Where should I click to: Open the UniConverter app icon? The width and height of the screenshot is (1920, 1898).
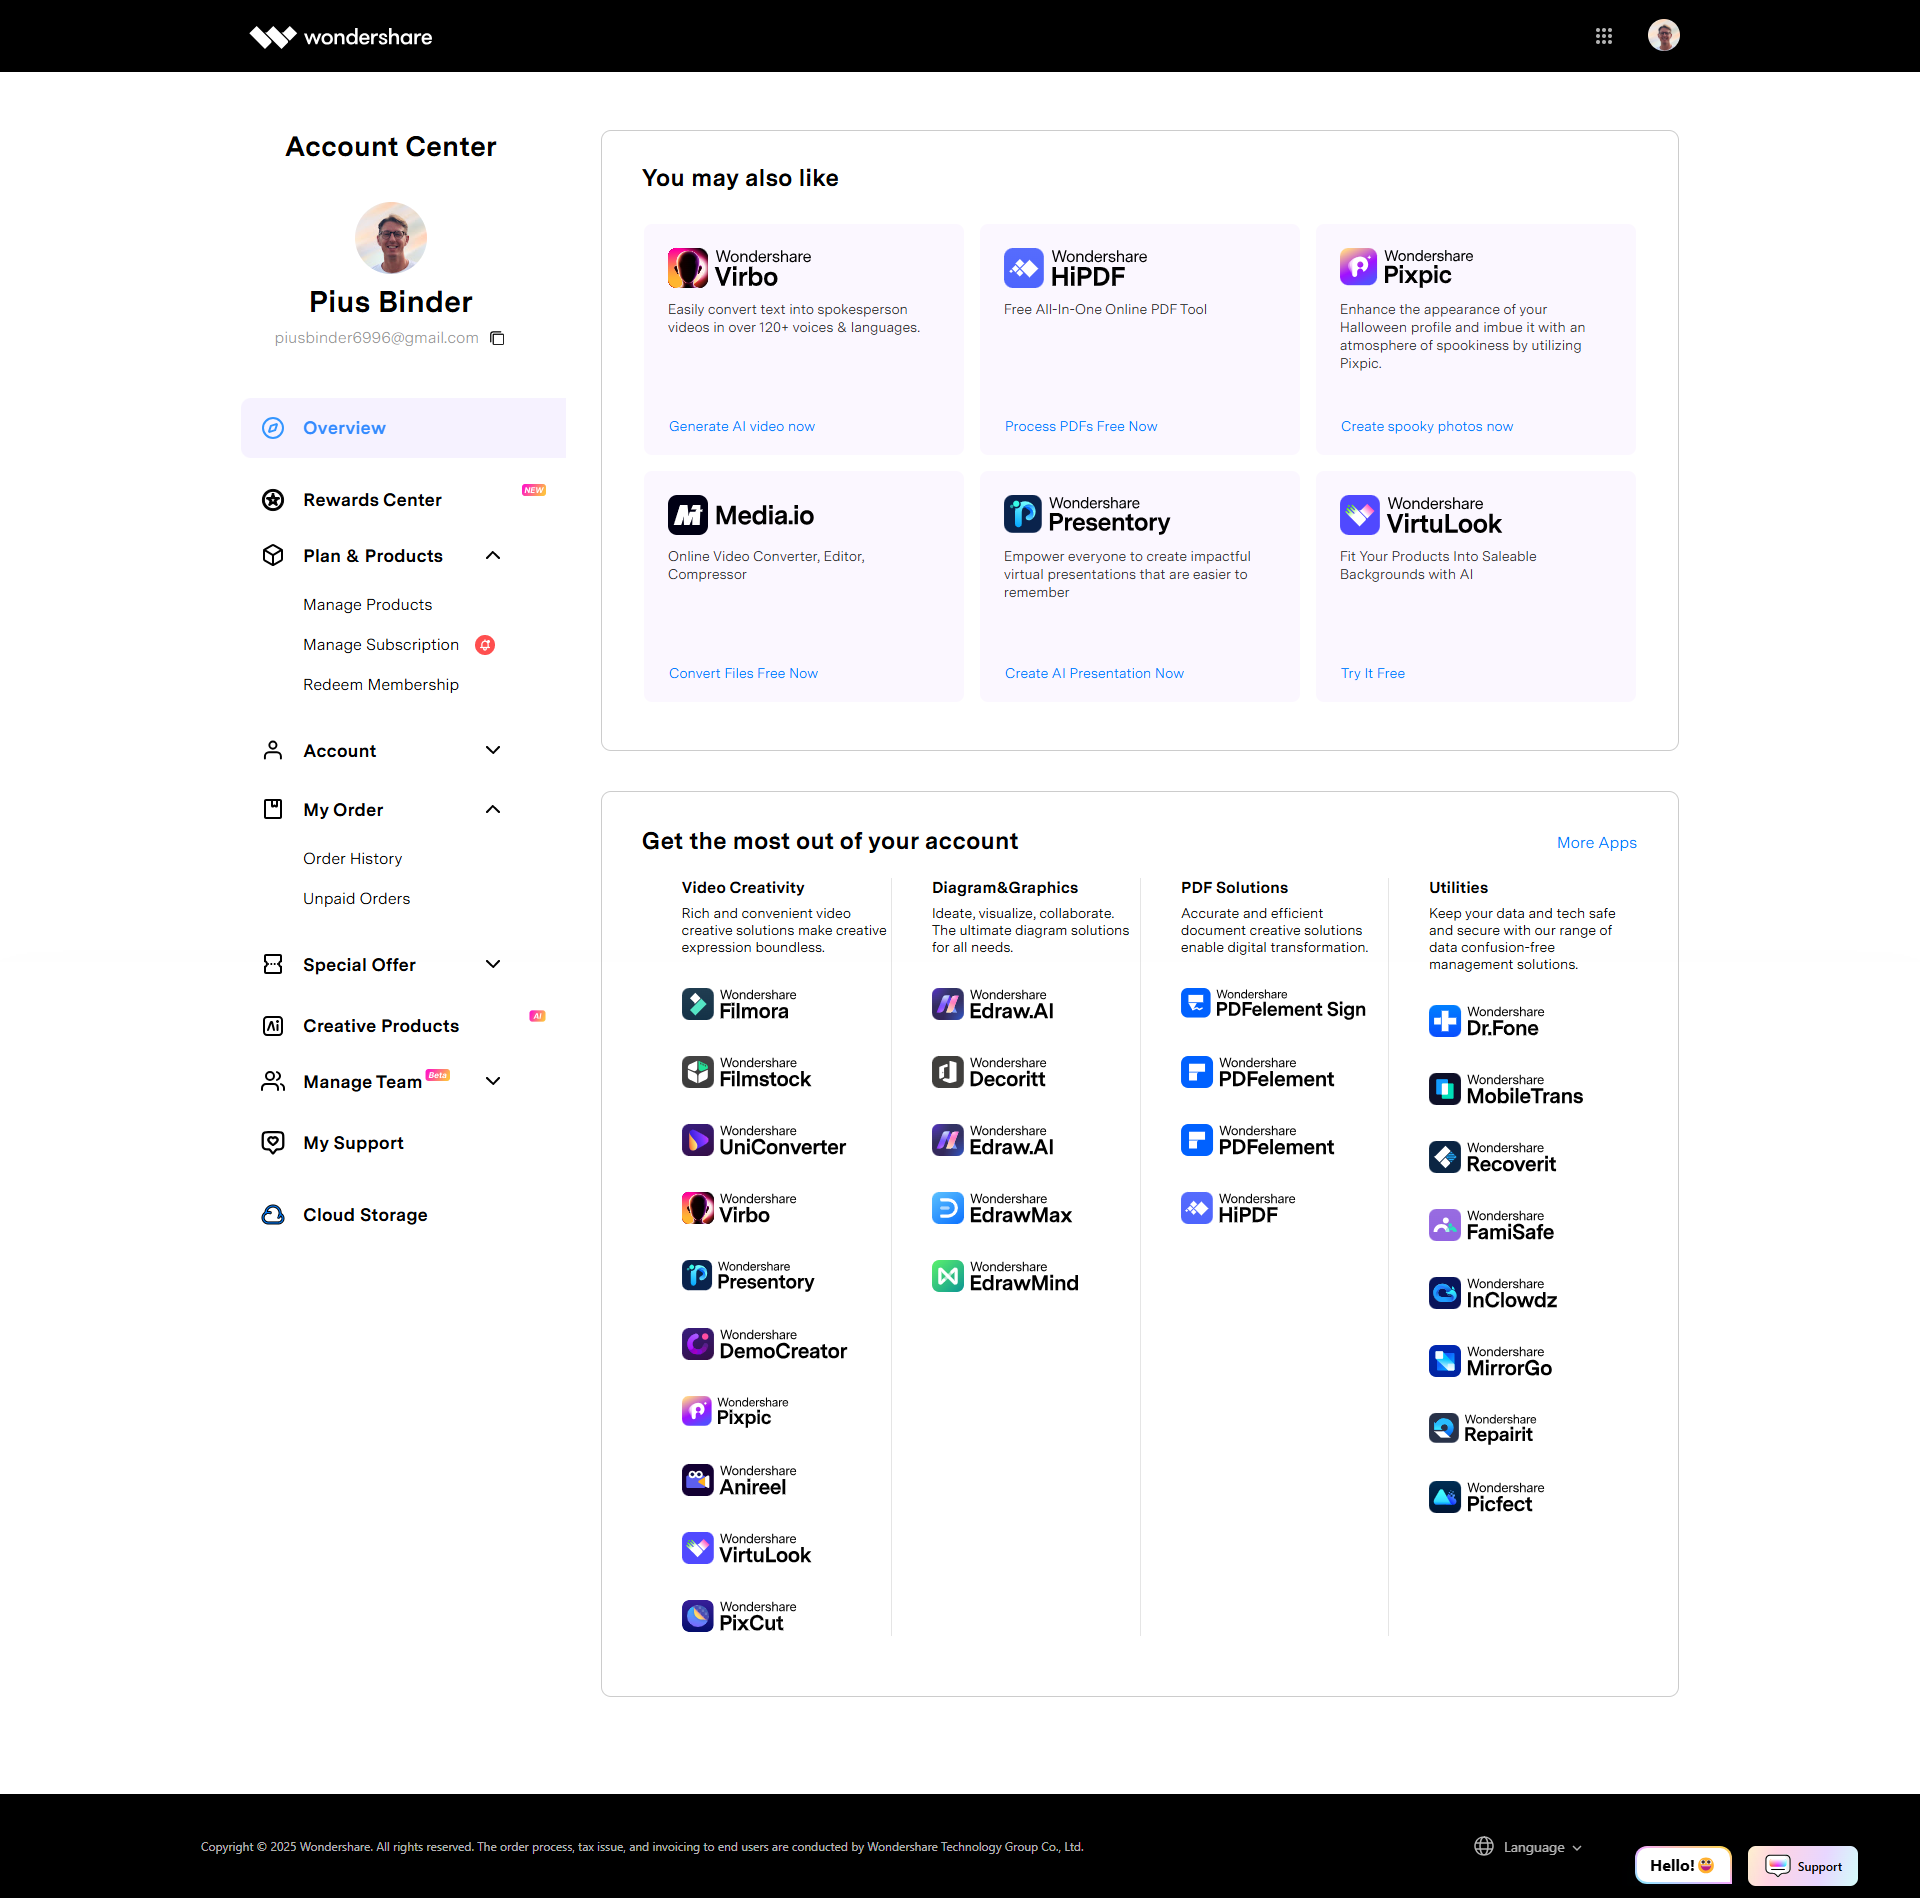[697, 1139]
